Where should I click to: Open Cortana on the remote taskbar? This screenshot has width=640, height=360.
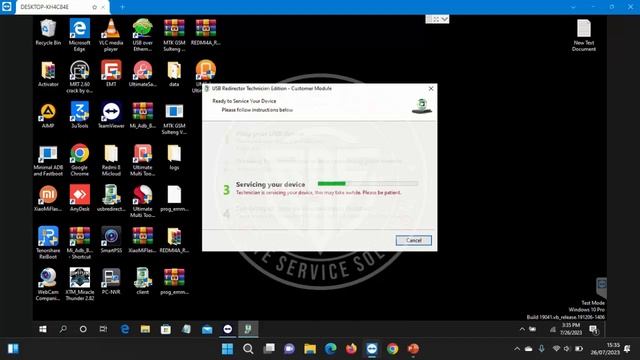pos(83,329)
